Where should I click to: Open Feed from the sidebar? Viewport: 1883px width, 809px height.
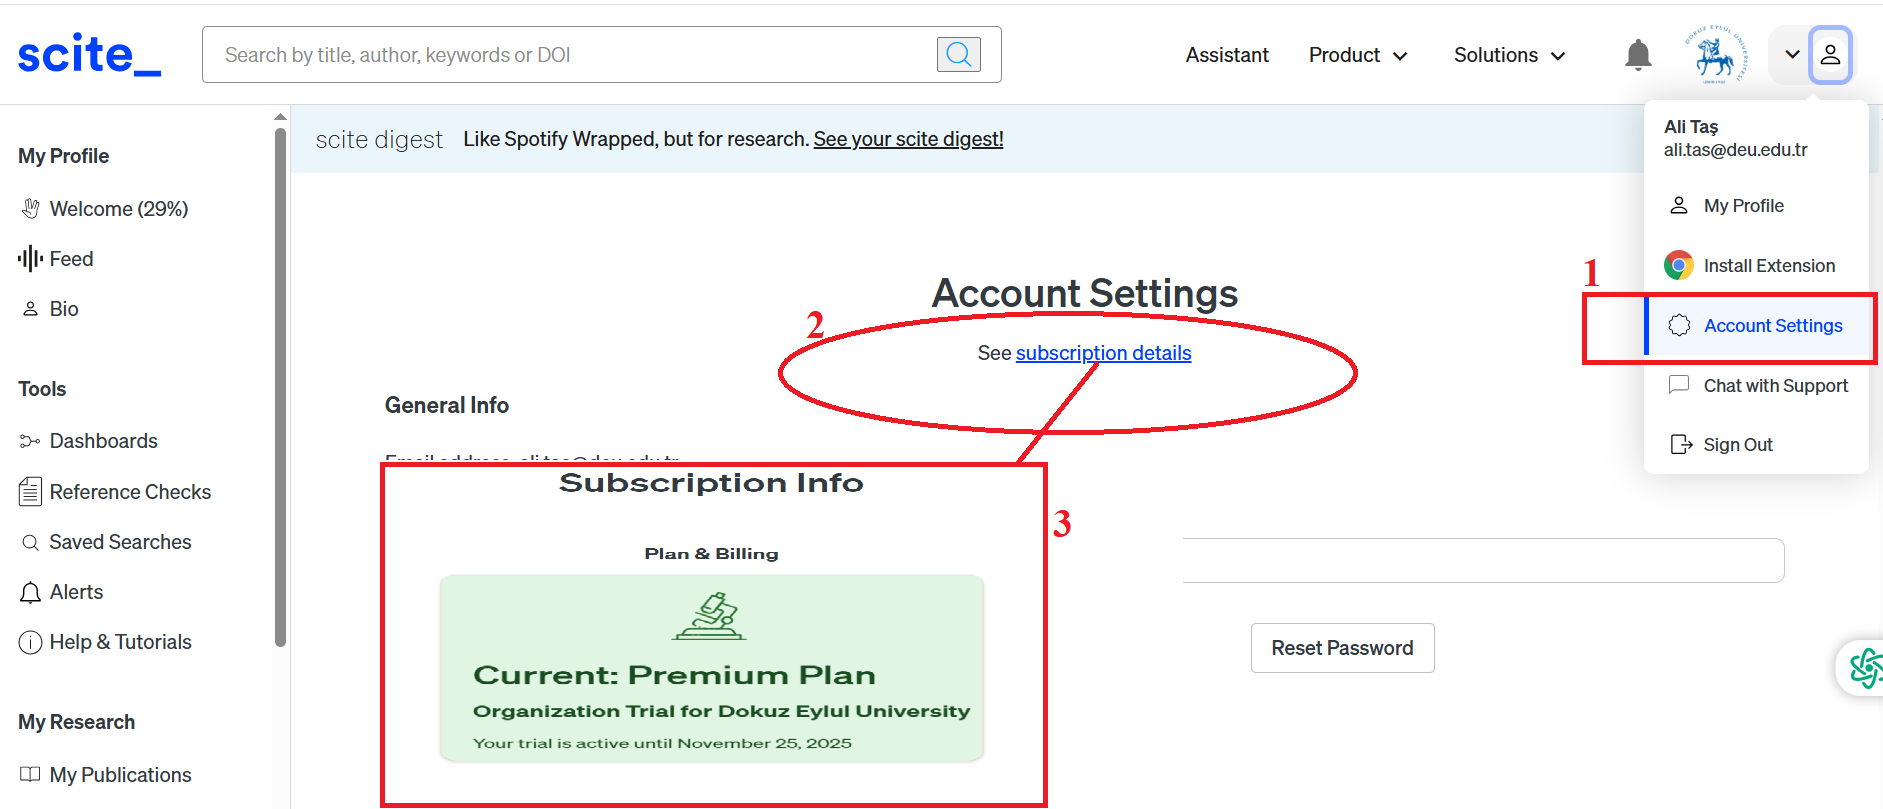click(x=71, y=259)
